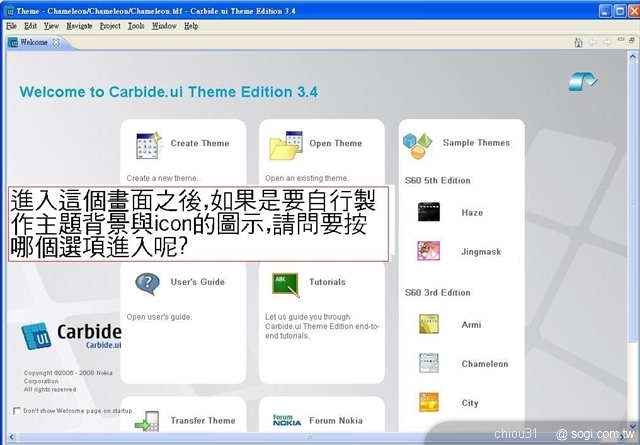The image size is (640, 445).
Task: Click the Transfer Theme link
Action: click(x=203, y=421)
